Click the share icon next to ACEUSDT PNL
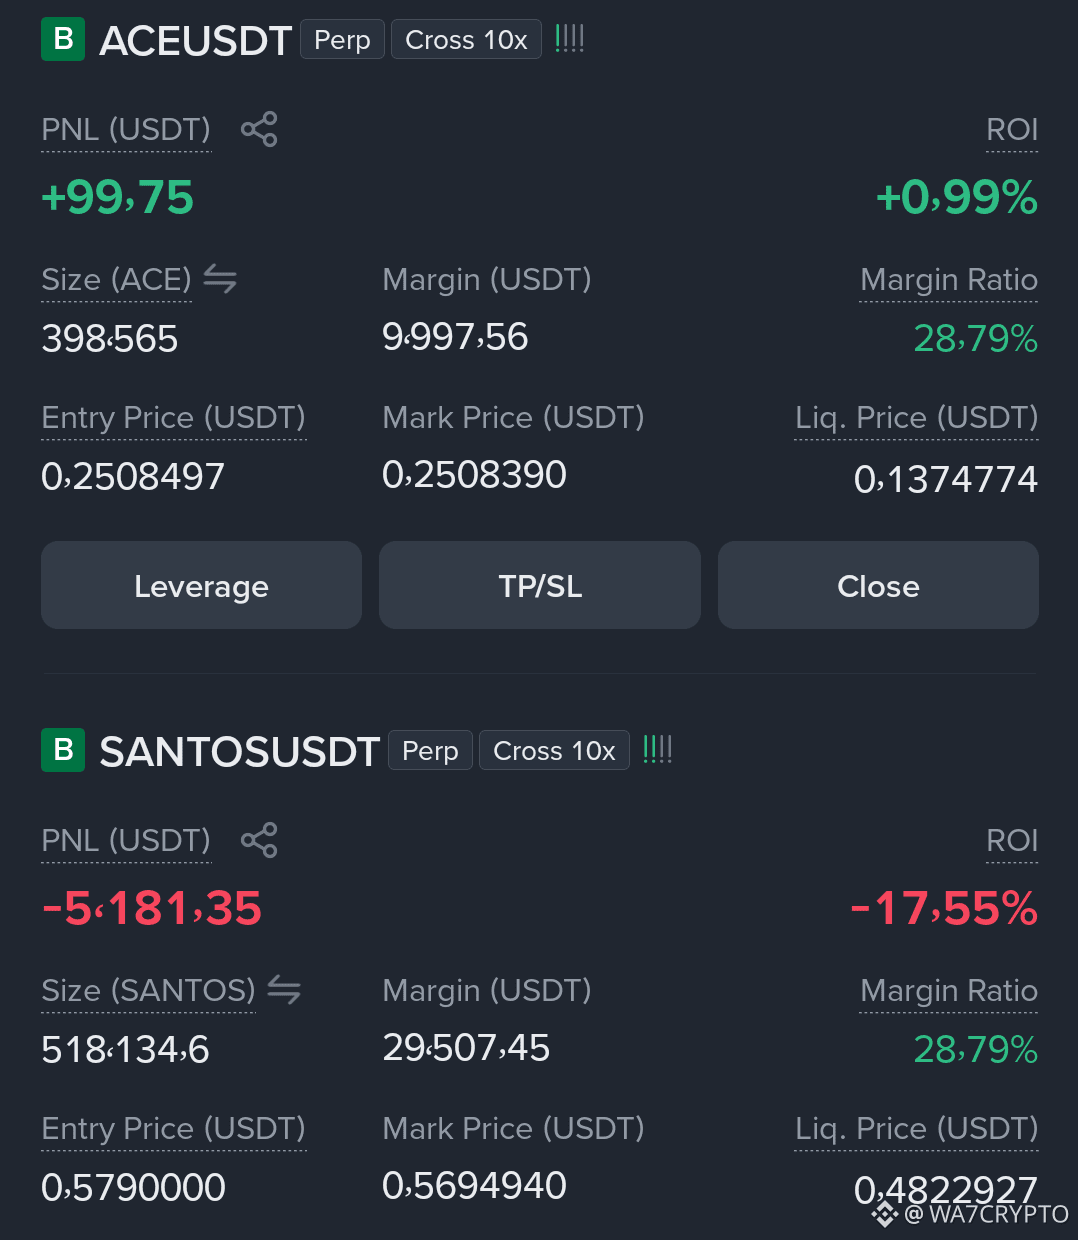Screen dimensions: 1078x1240 point(259,129)
